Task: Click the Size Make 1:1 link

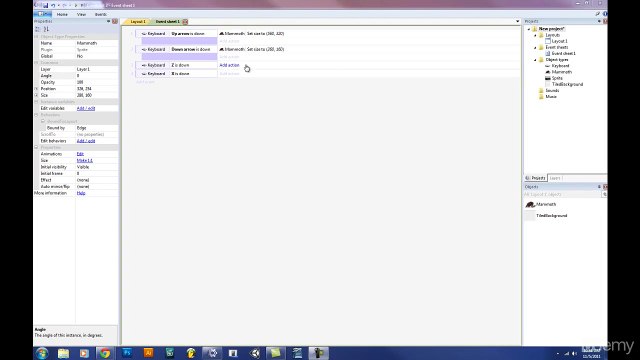Action: pos(84,160)
